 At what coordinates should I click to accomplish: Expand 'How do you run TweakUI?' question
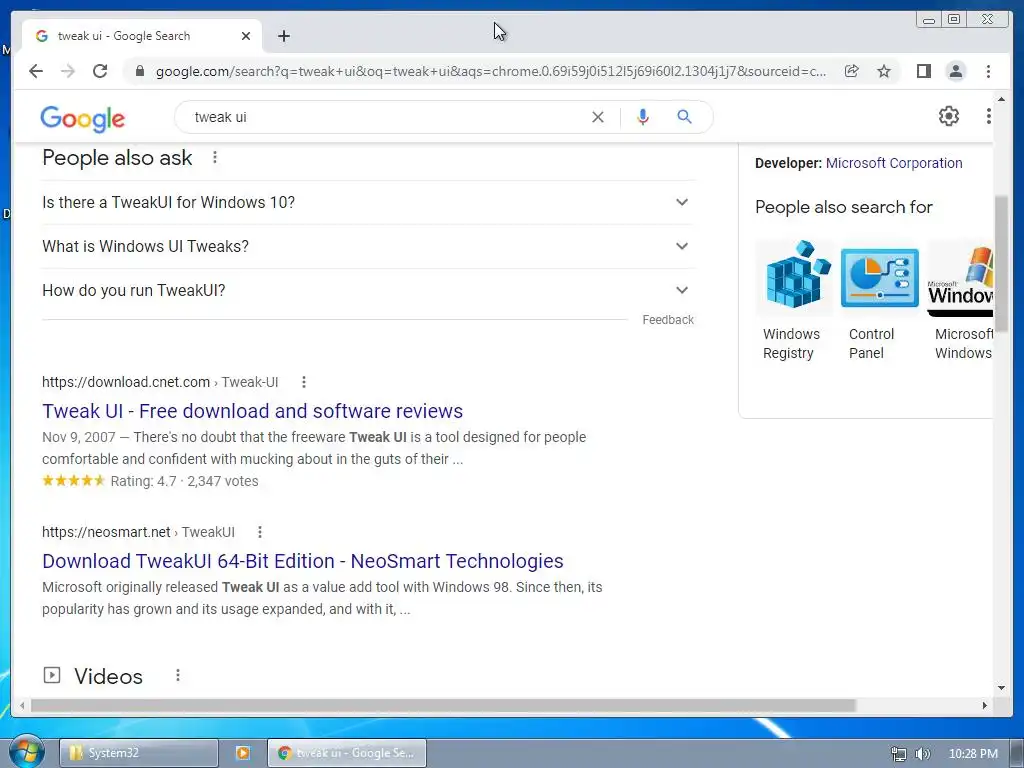coord(368,290)
